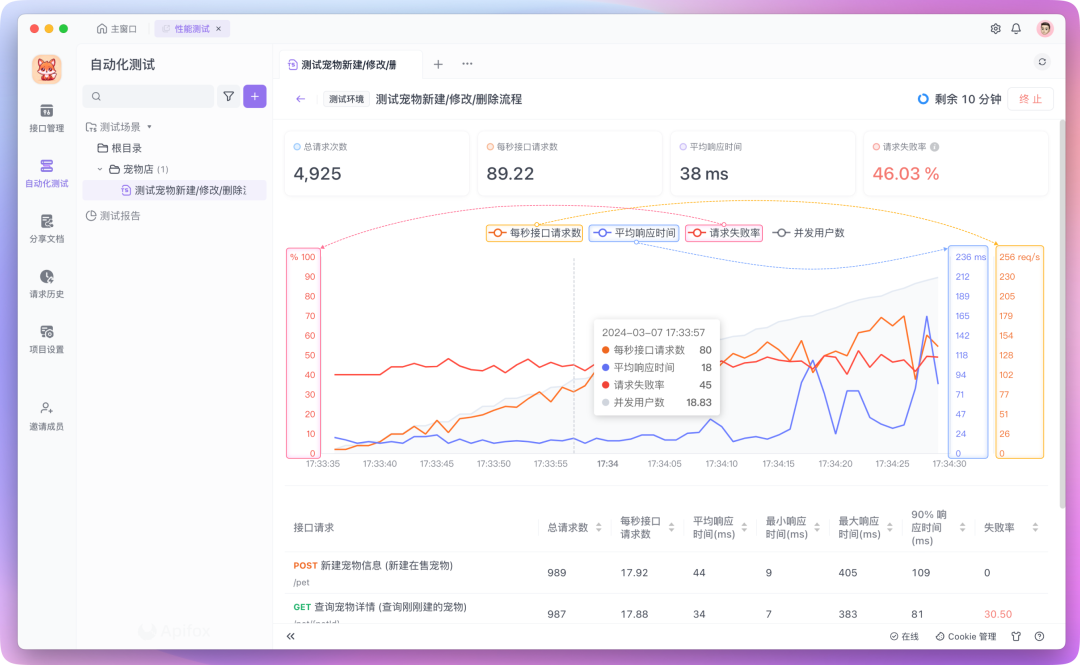Click the shirt theme icon in status bar
This screenshot has height=665, width=1080.
1016,636
